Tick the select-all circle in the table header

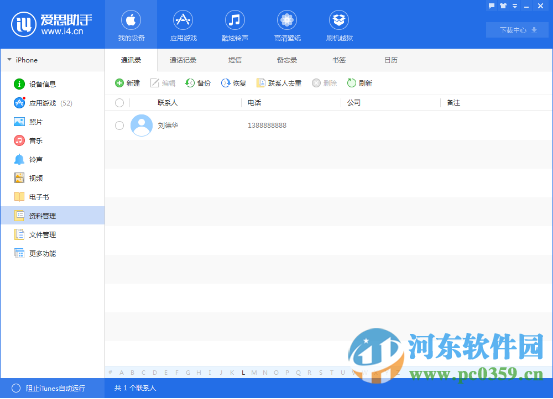tap(120, 103)
